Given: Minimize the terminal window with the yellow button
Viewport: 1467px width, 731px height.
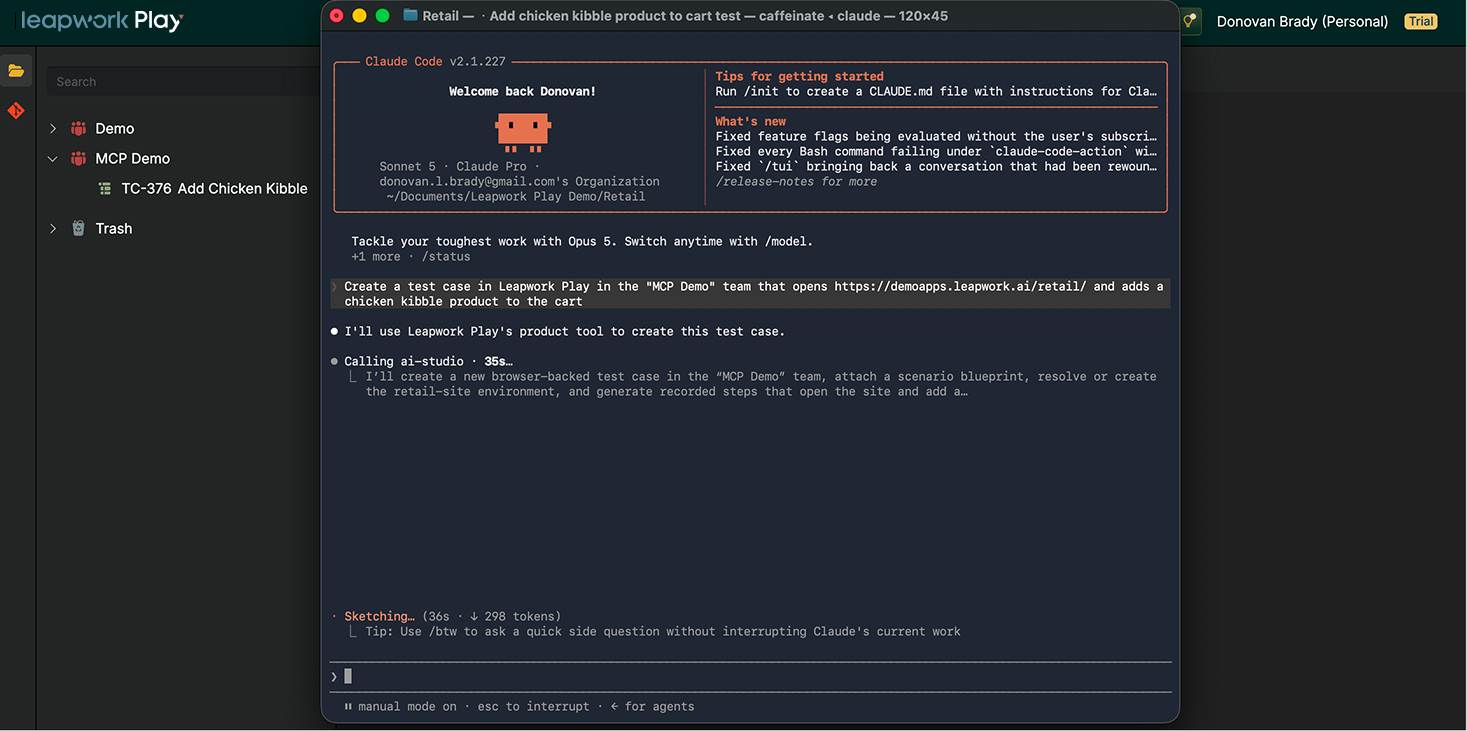Looking at the screenshot, I should [x=359, y=15].
